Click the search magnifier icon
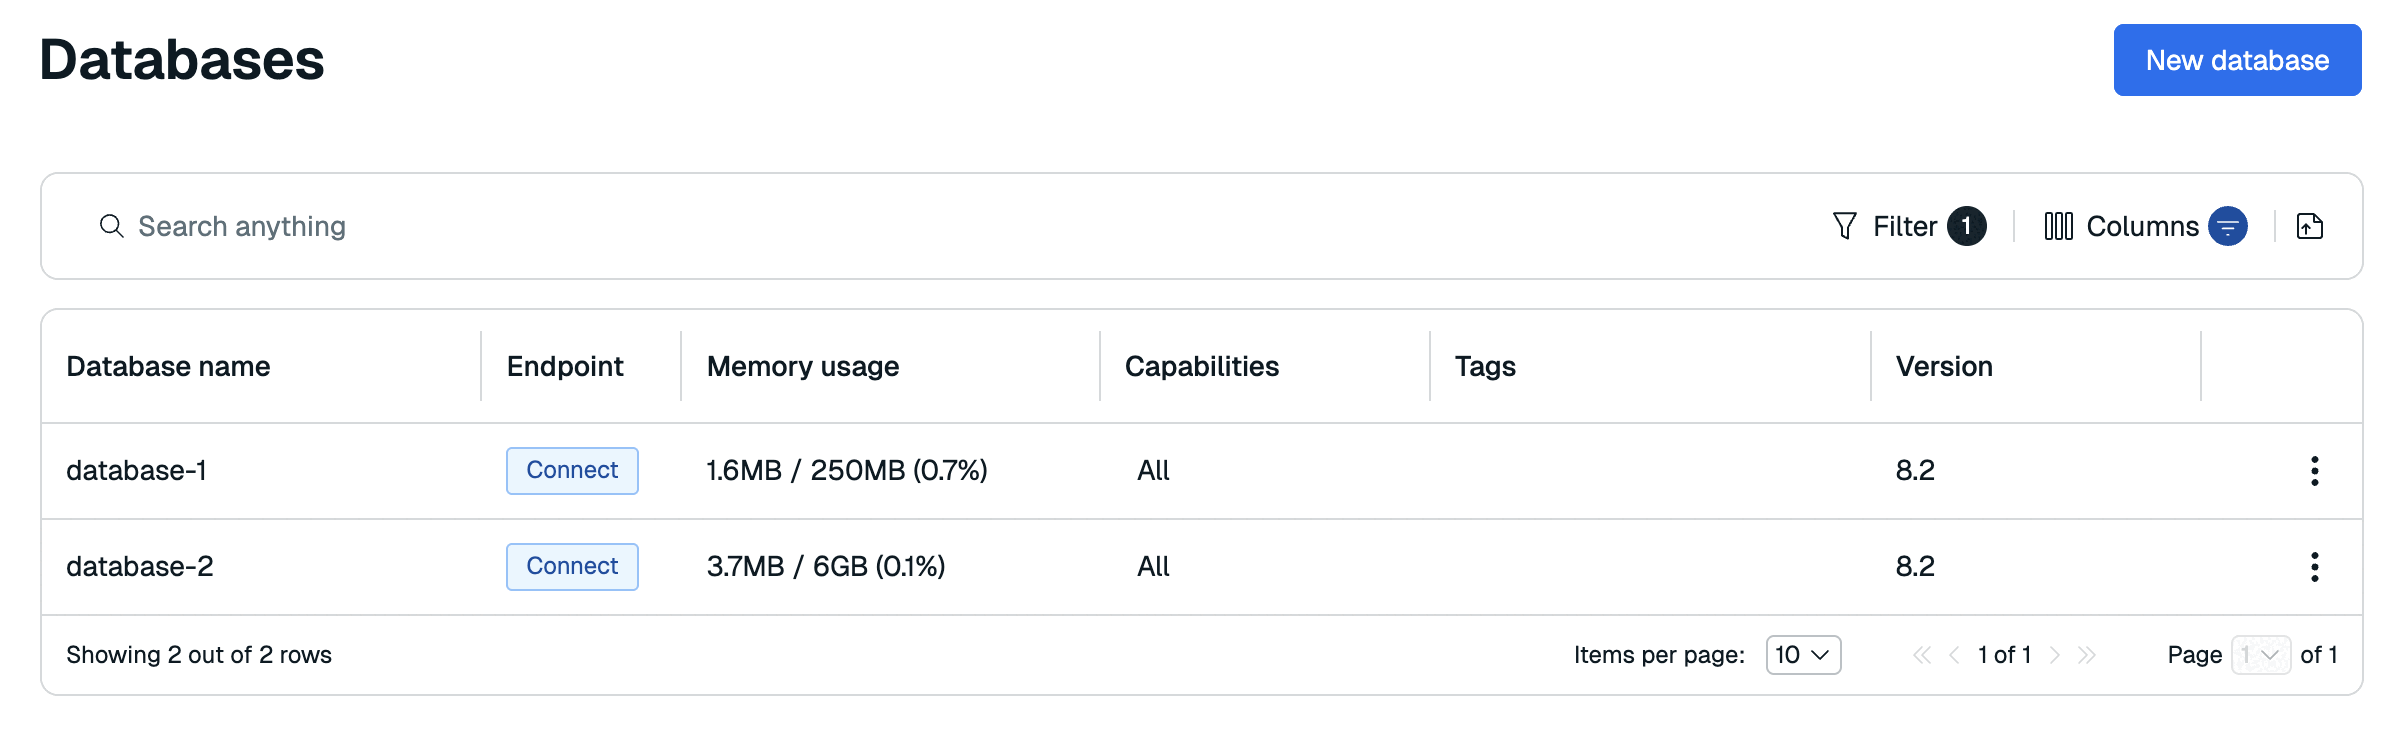The width and height of the screenshot is (2400, 740). coord(112,226)
